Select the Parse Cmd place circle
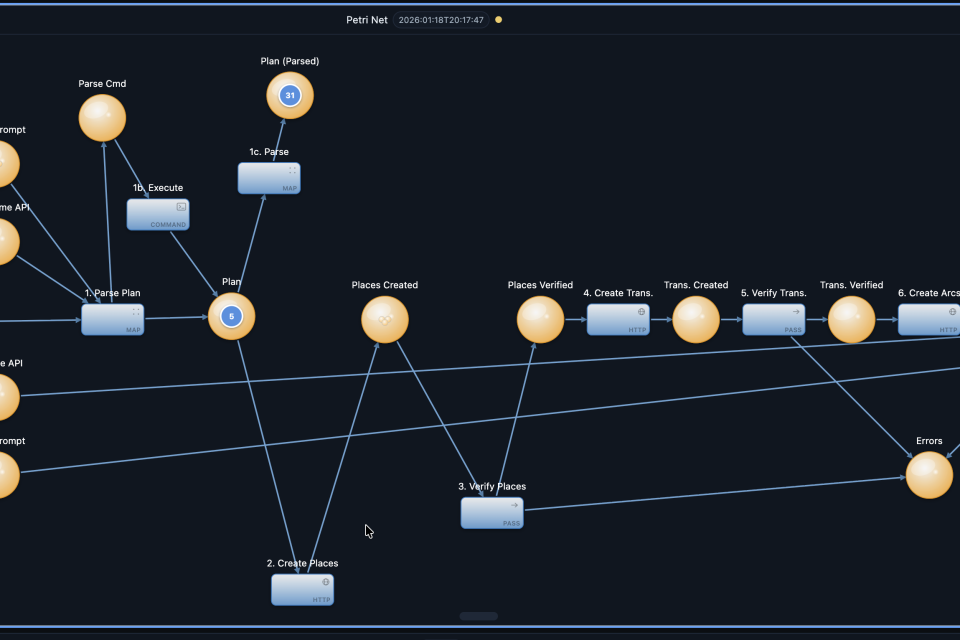The width and height of the screenshot is (960, 640). (x=102, y=118)
